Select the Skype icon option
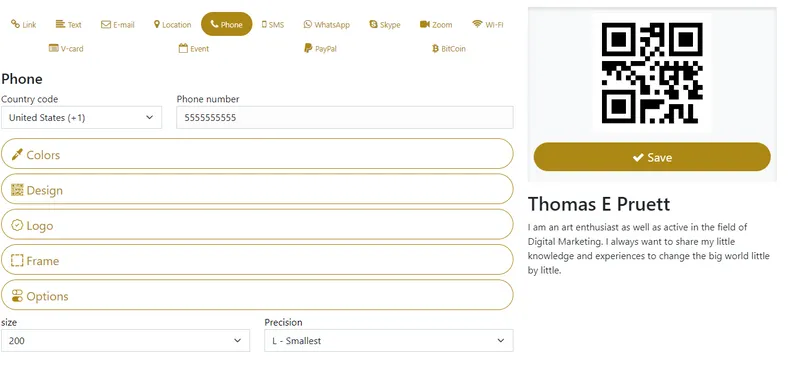This screenshot has width=800, height=389. click(x=373, y=24)
